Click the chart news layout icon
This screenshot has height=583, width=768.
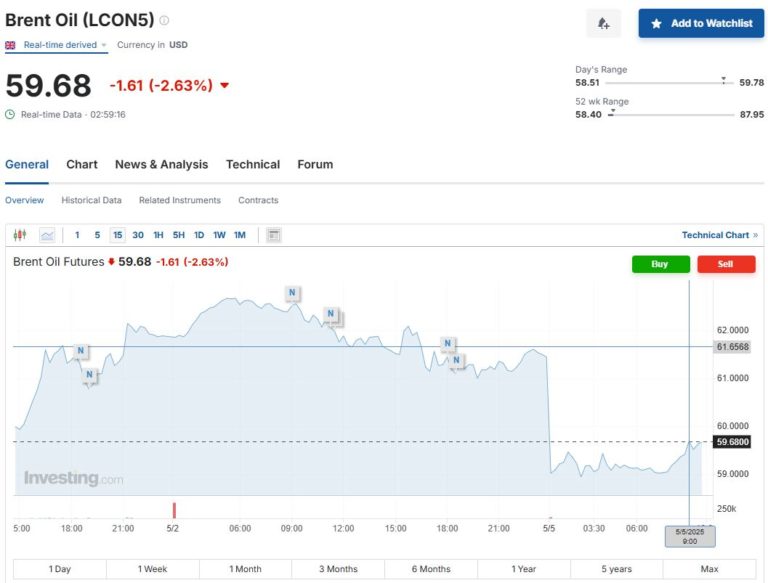click(274, 235)
